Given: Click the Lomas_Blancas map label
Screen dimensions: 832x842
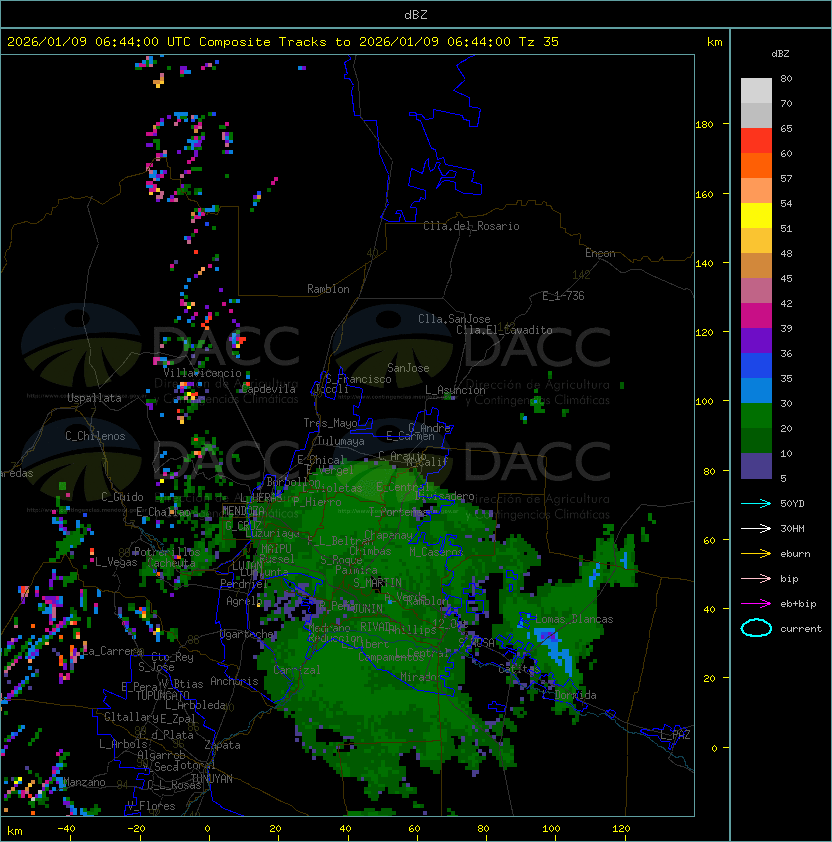Looking at the screenshot, I should pos(574,619).
